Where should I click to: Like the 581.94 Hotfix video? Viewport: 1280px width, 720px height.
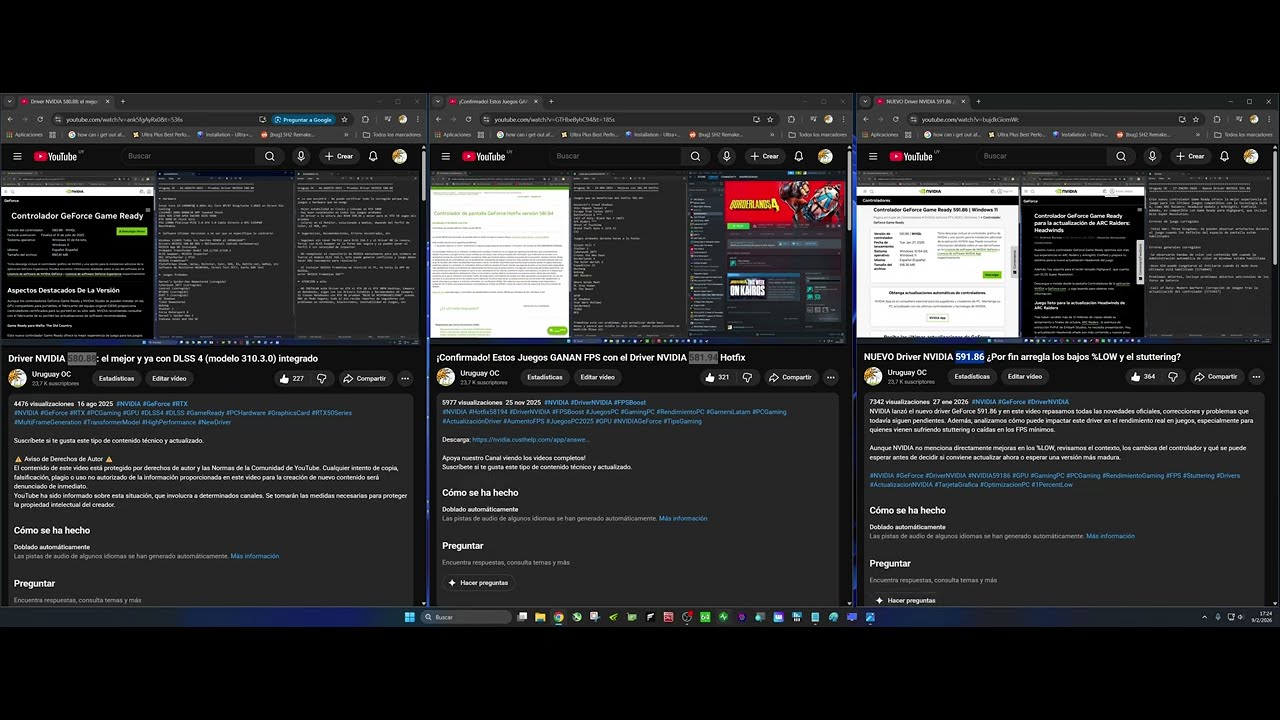point(717,377)
